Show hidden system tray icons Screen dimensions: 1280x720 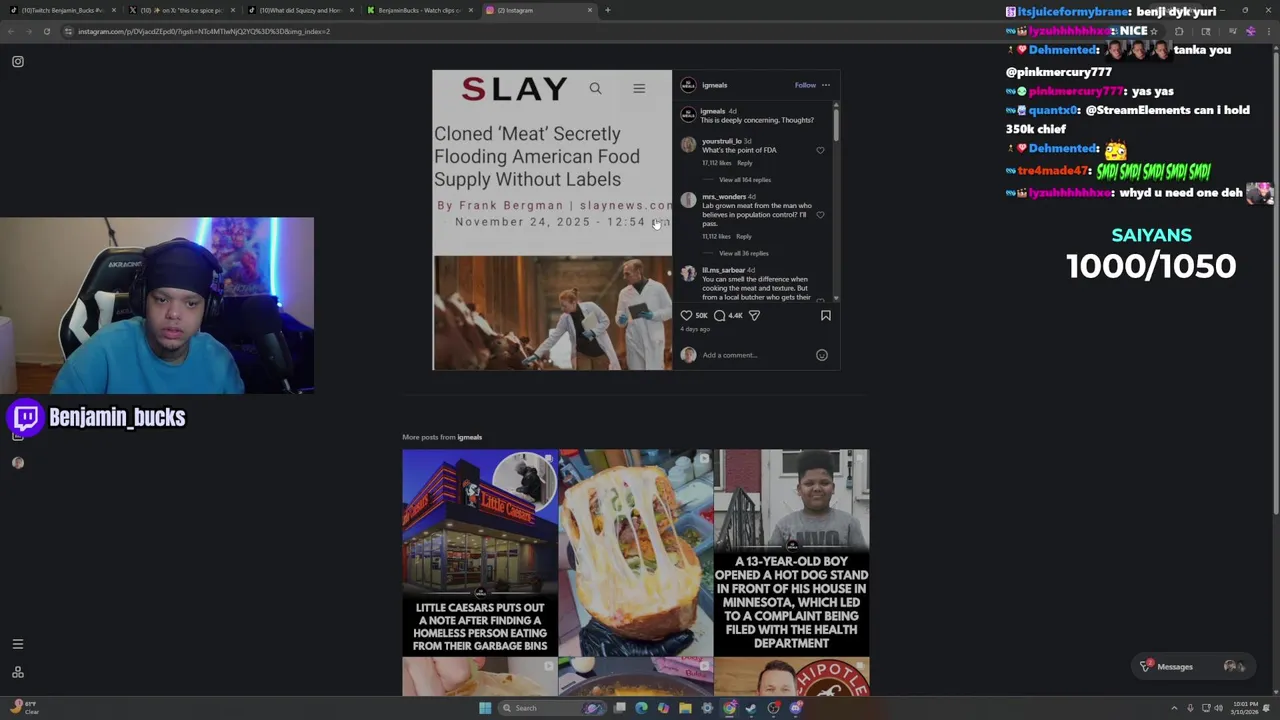(1174, 708)
